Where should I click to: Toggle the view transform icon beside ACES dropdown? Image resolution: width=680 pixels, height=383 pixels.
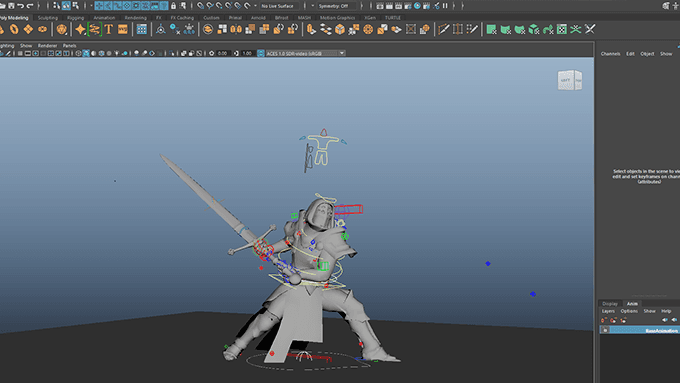click(261, 53)
